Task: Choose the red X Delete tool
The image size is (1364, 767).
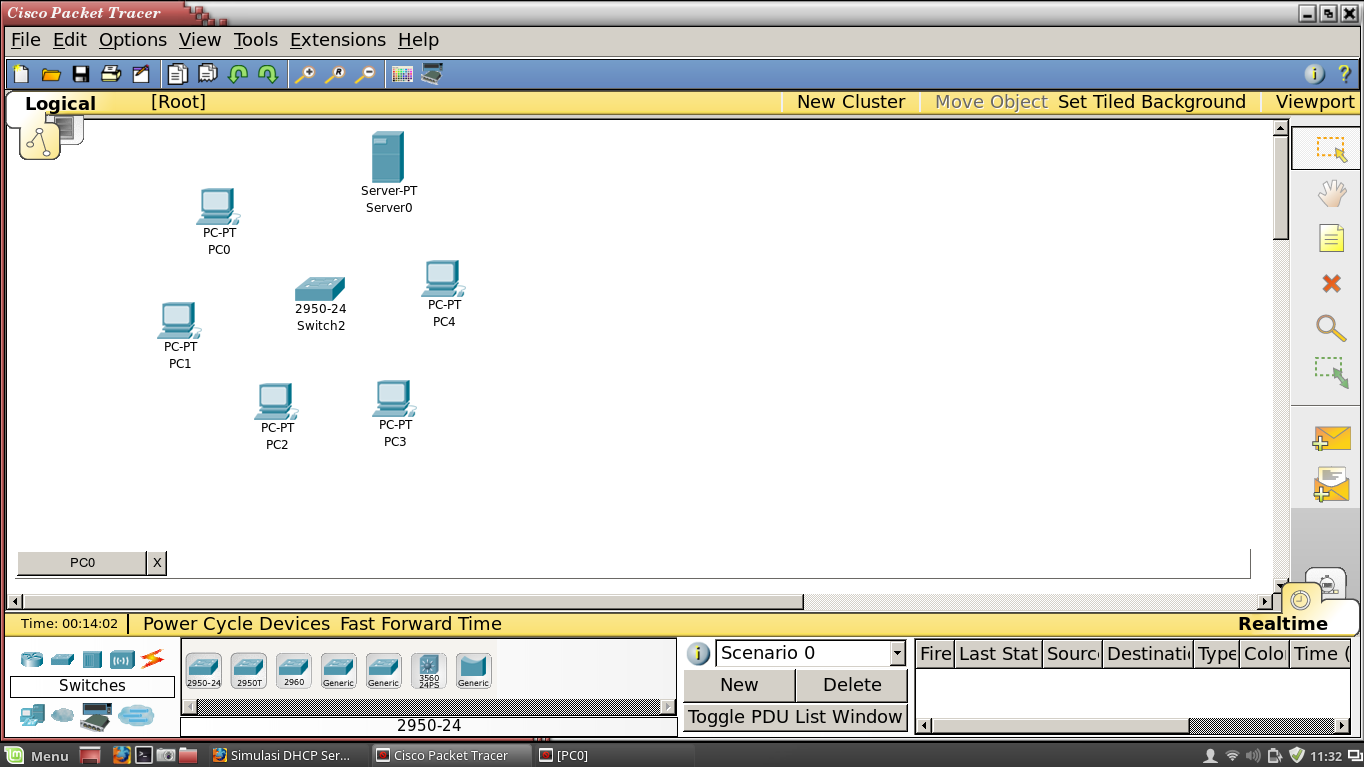Action: [1331, 283]
